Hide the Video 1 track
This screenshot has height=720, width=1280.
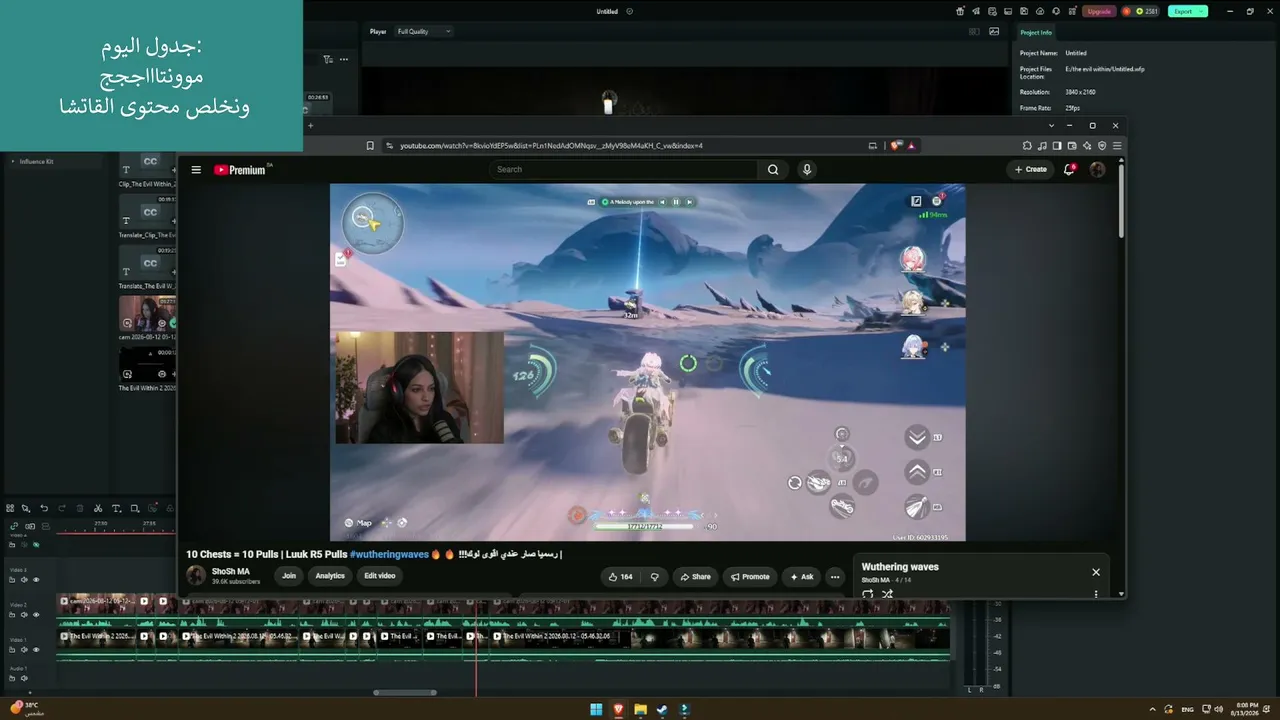36,650
